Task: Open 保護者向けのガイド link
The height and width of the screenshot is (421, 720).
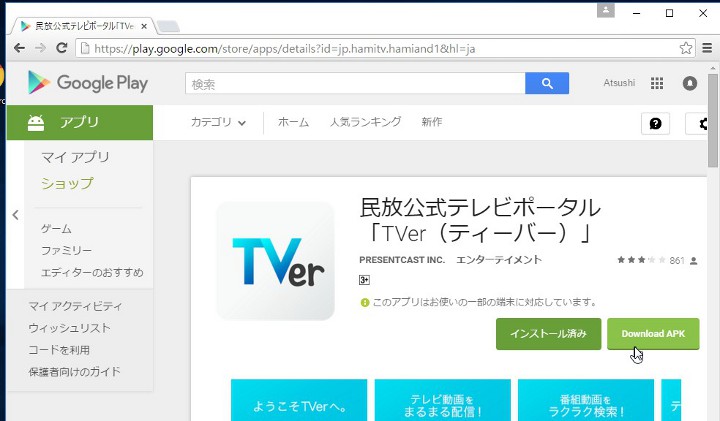Action: (x=74, y=371)
